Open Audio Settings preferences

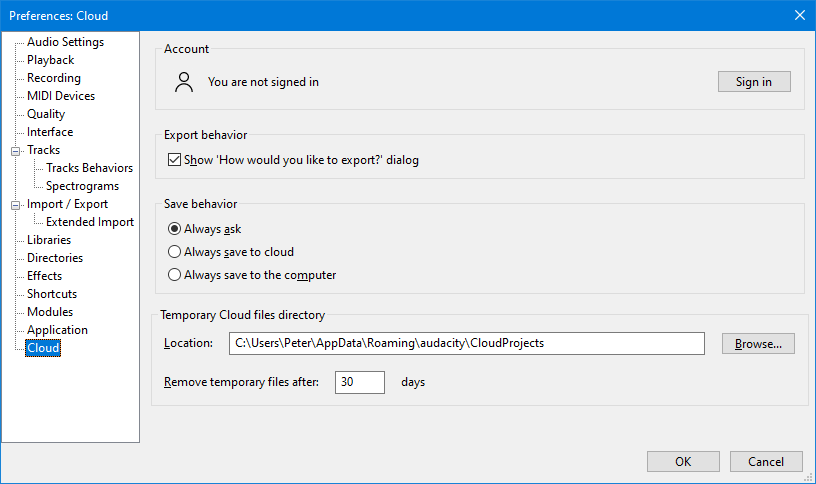(65, 42)
